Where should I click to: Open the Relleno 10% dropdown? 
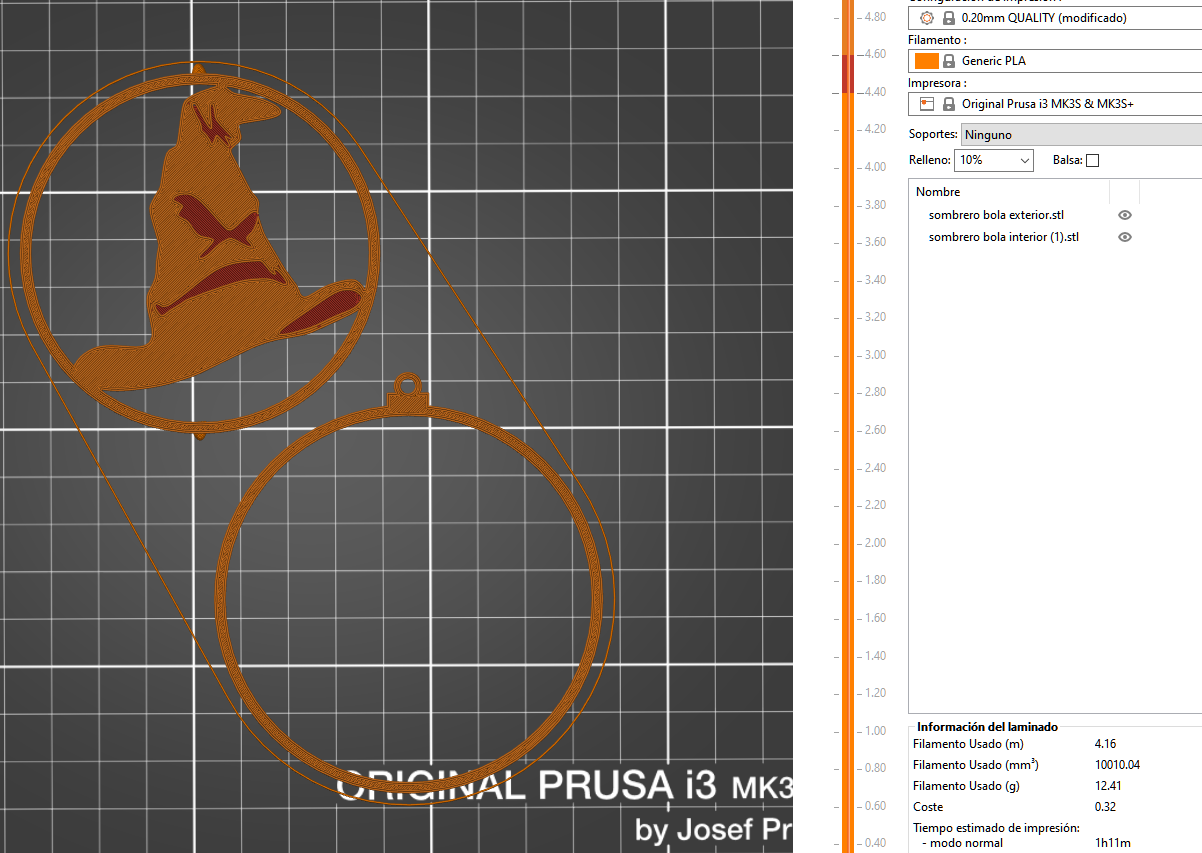point(995,160)
